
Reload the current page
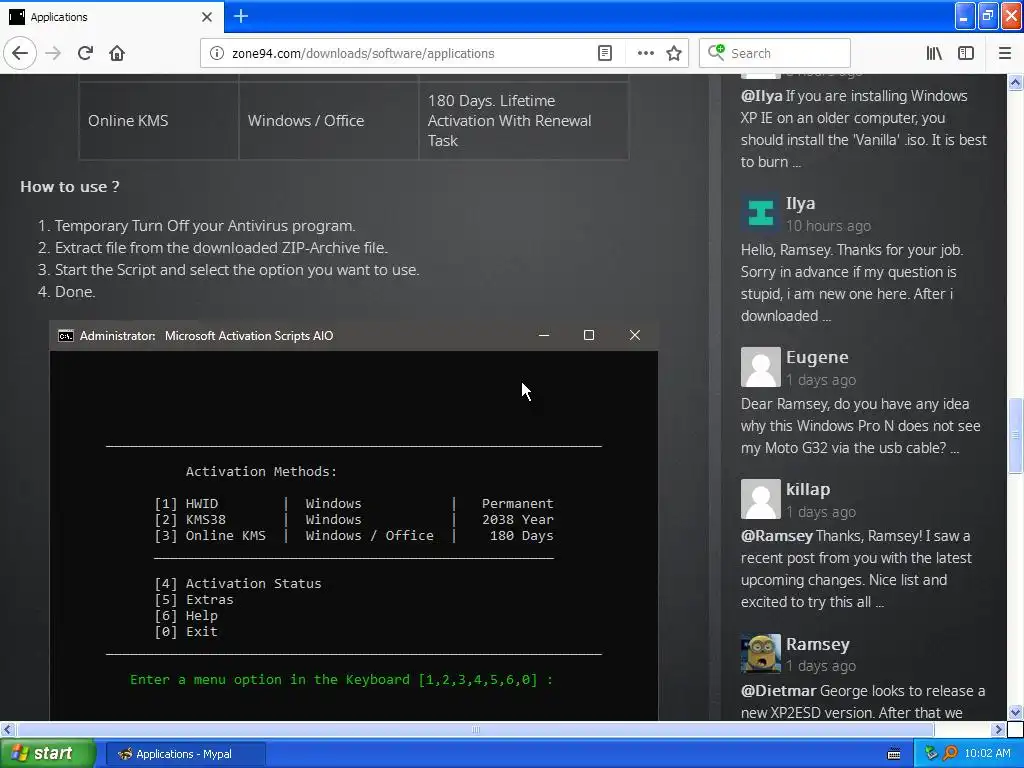click(x=85, y=53)
